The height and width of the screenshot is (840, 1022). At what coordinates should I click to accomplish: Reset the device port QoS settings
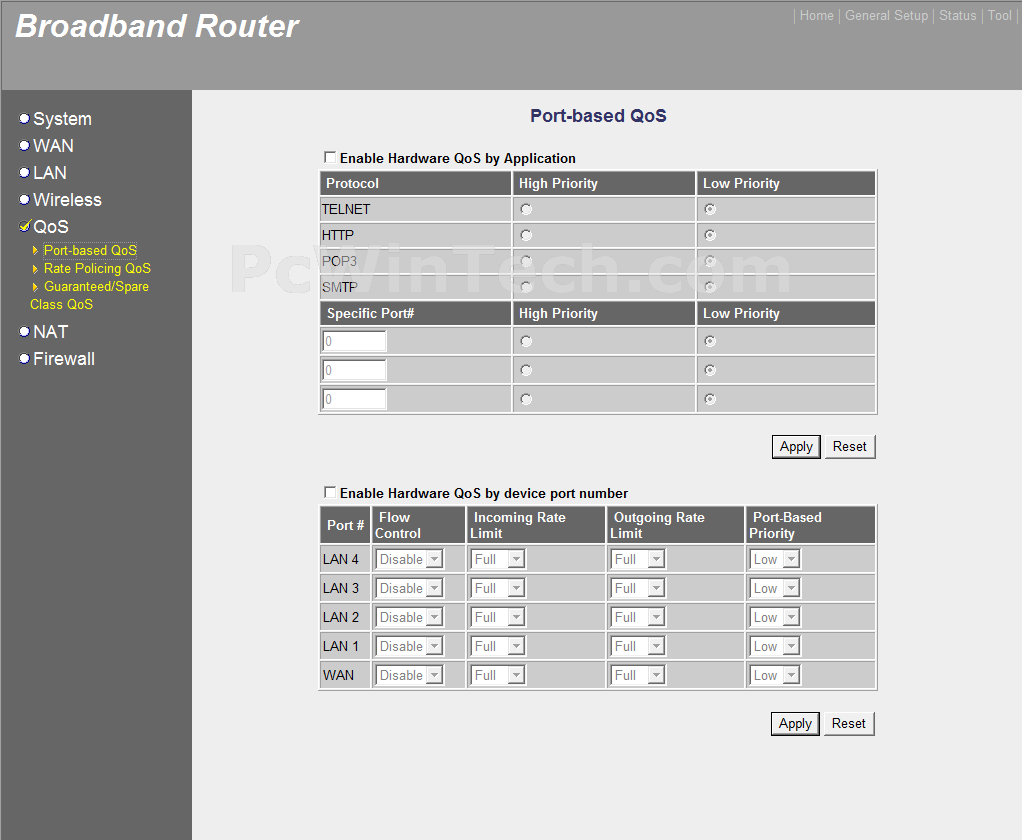(849, 723)
